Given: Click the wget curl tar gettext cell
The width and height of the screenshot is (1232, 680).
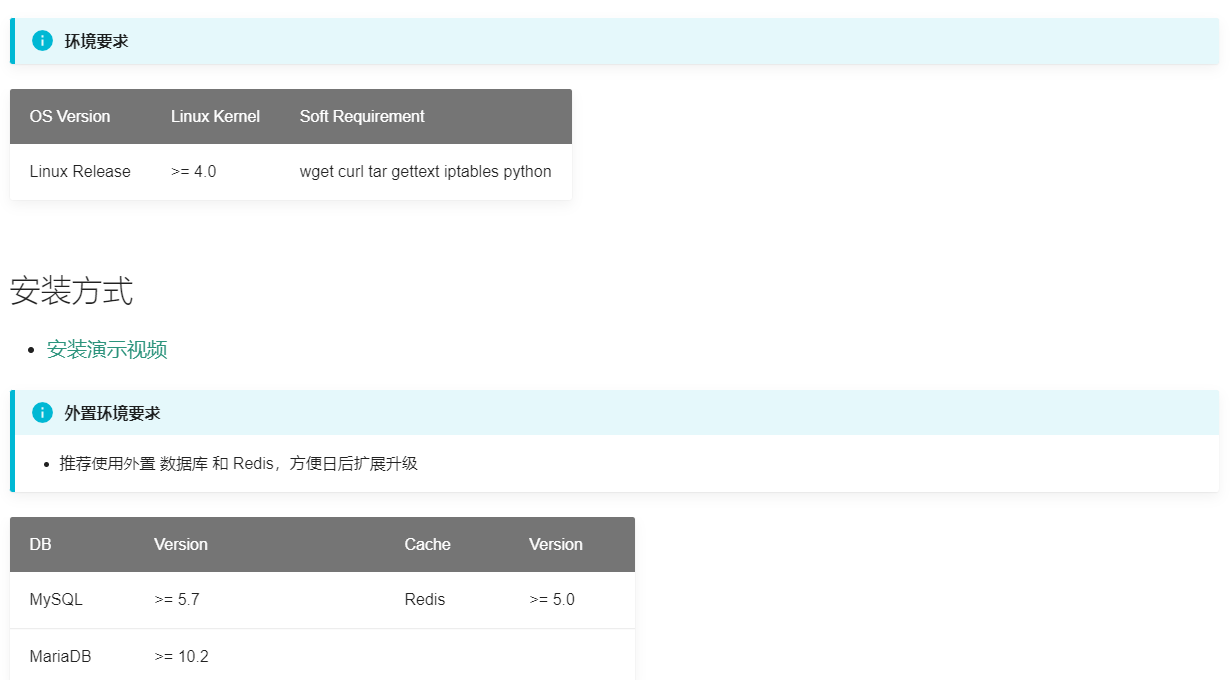Looking at the screenshot, I should pos(426,172).
